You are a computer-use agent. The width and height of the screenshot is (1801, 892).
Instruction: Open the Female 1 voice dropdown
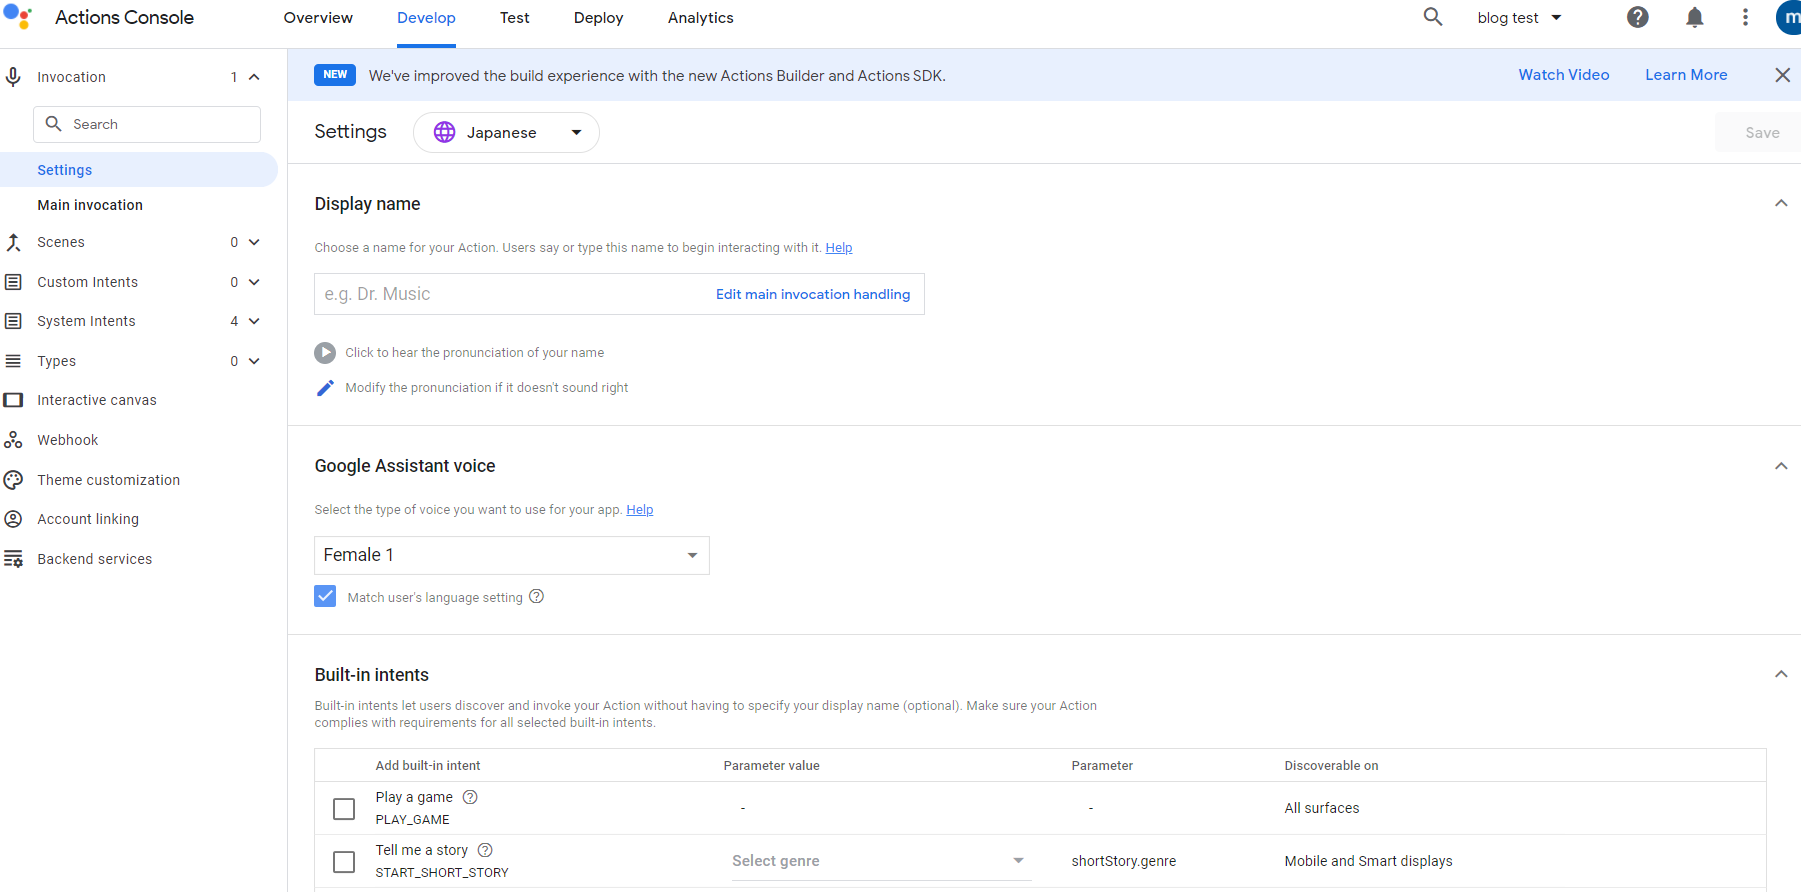512,555
